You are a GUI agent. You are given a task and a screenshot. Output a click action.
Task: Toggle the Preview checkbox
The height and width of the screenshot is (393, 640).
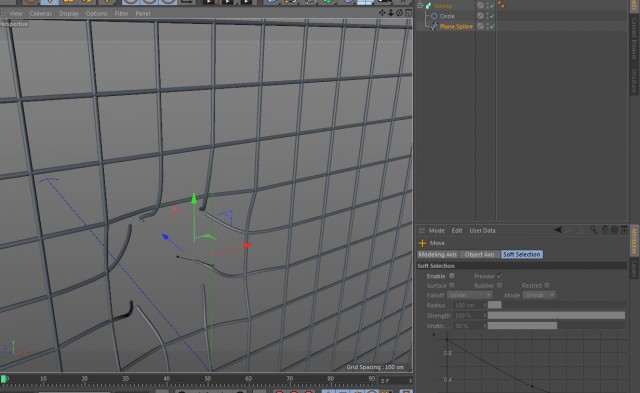click(x=500, y=276)
